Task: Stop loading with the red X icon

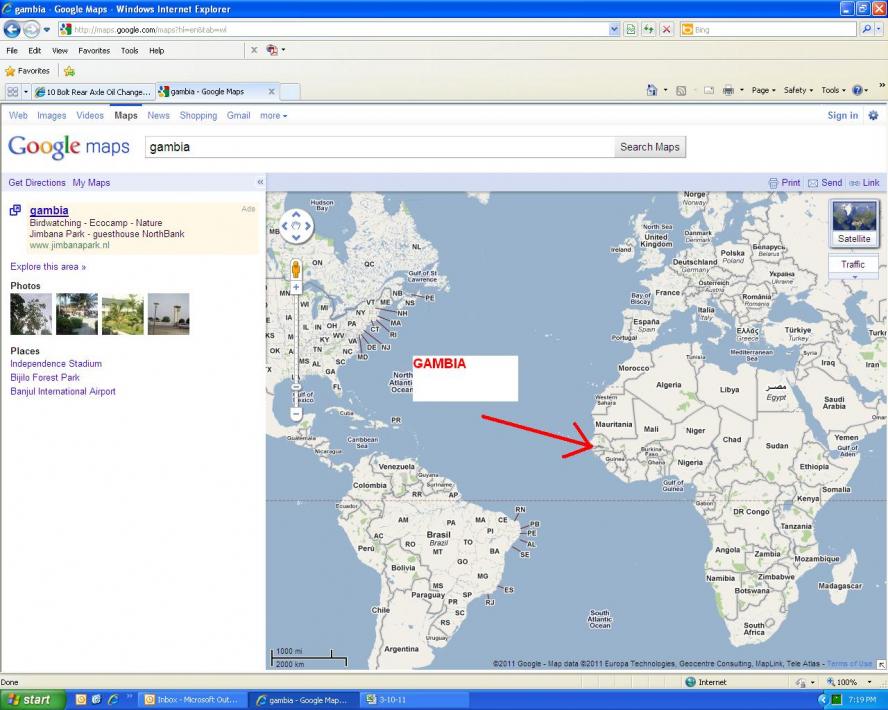Action: (667, 29)
